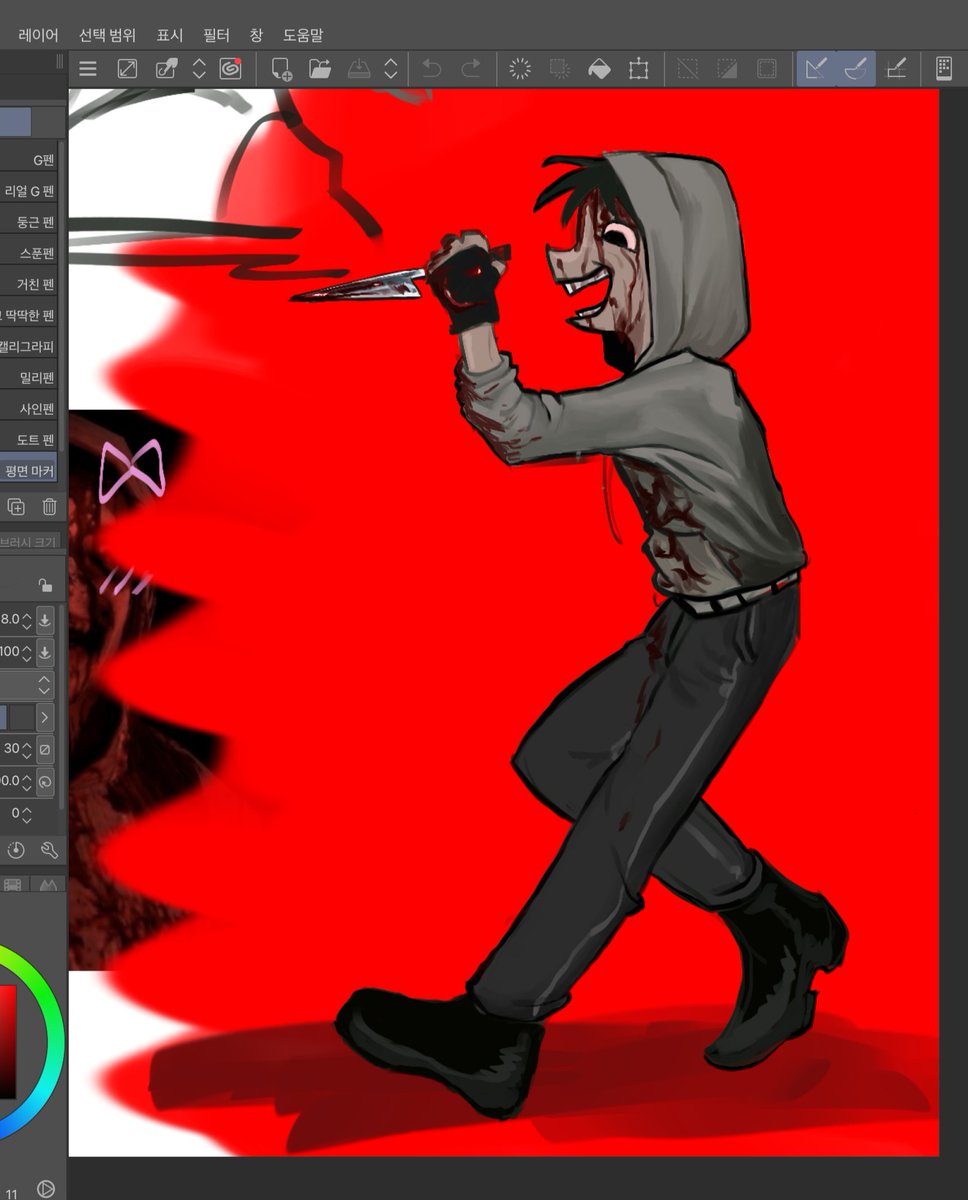Open the sub tool detail wrench icon
This screenshot has width=968, height=1200.
click(x=49, y=851)
